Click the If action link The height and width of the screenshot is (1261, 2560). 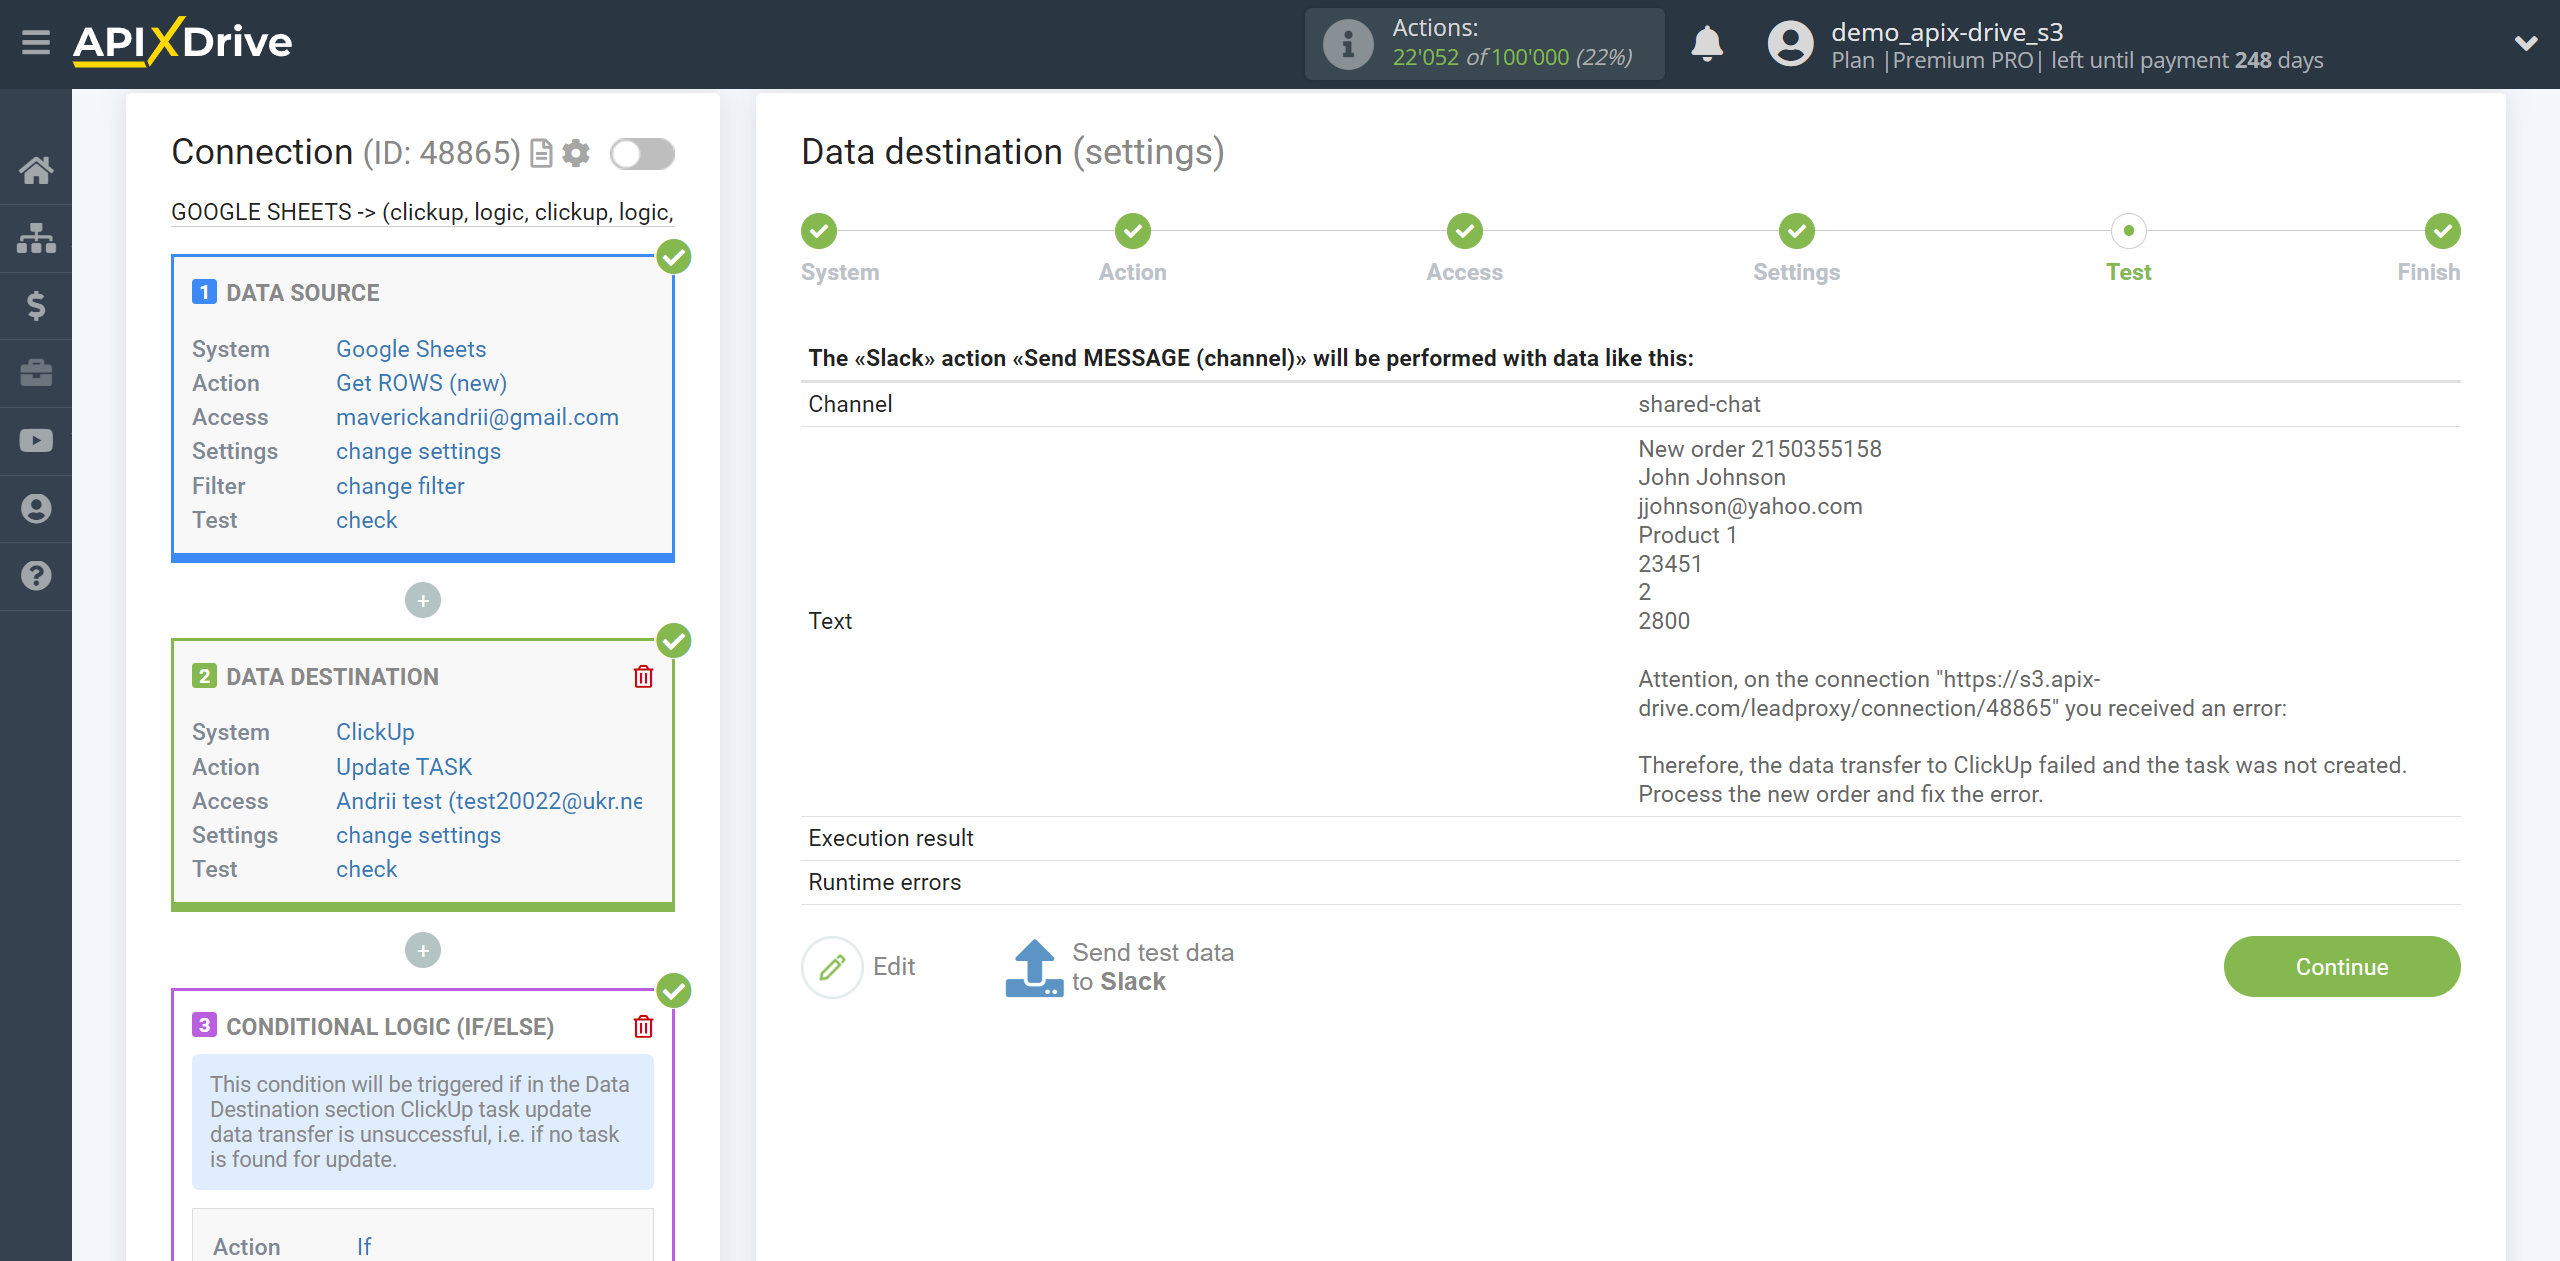364,1247
